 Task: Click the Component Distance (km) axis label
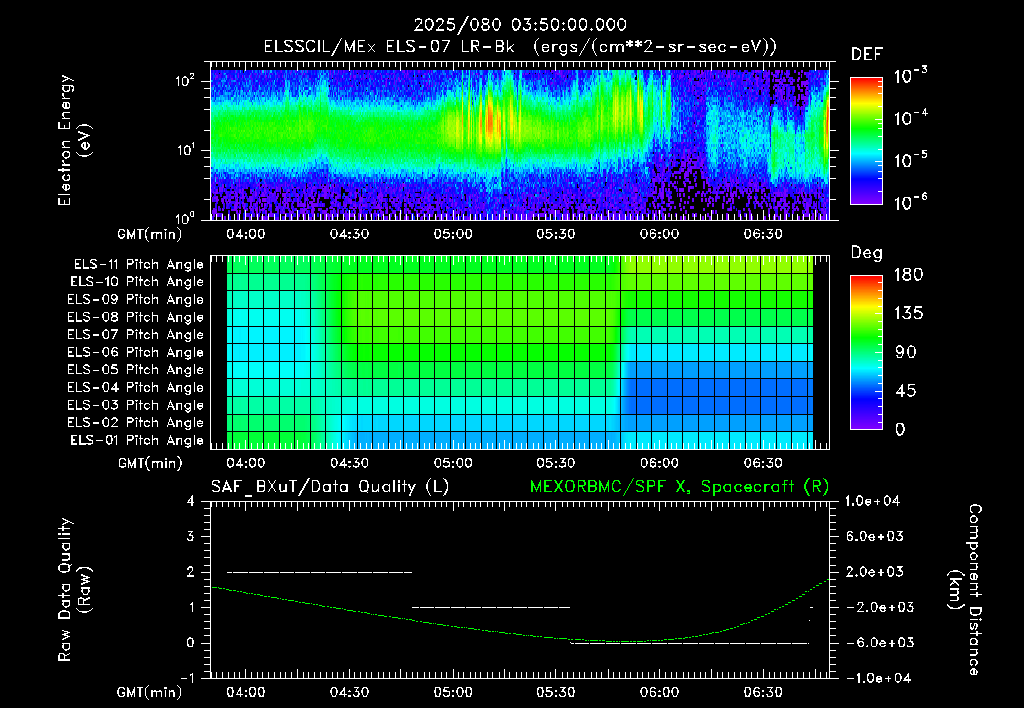pyautogui.click(x=965, y=590)
